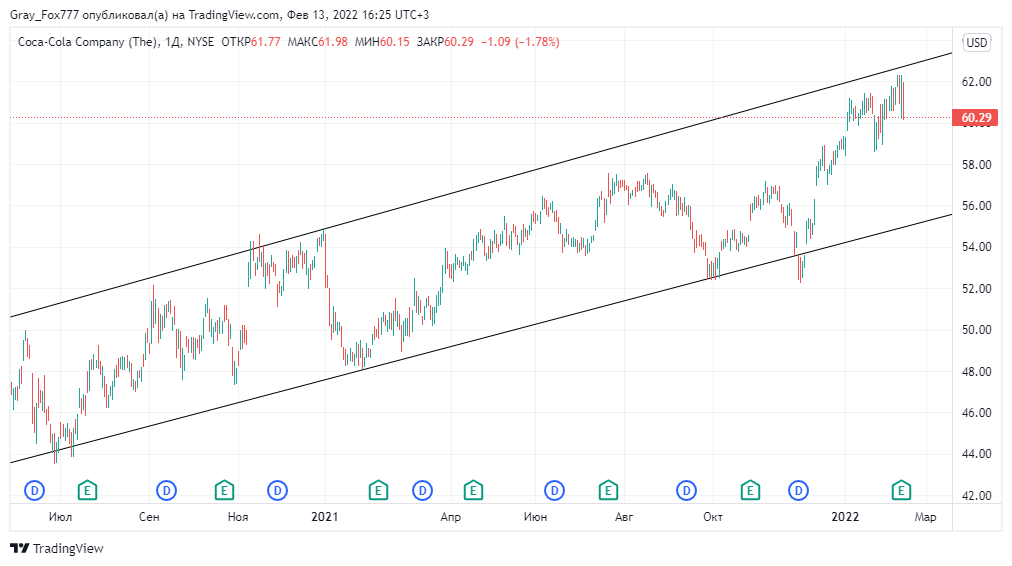Click the Сен time axis label

pos(149,517)
